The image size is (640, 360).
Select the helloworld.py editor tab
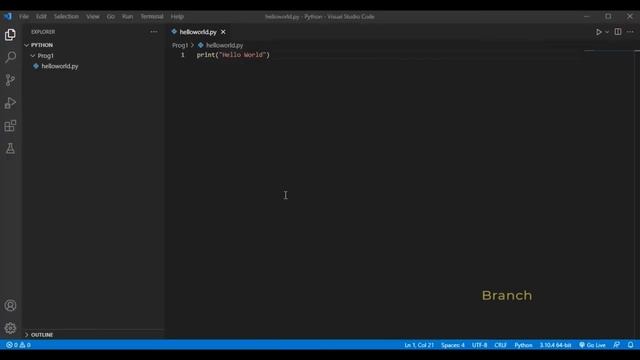[198, 32]
